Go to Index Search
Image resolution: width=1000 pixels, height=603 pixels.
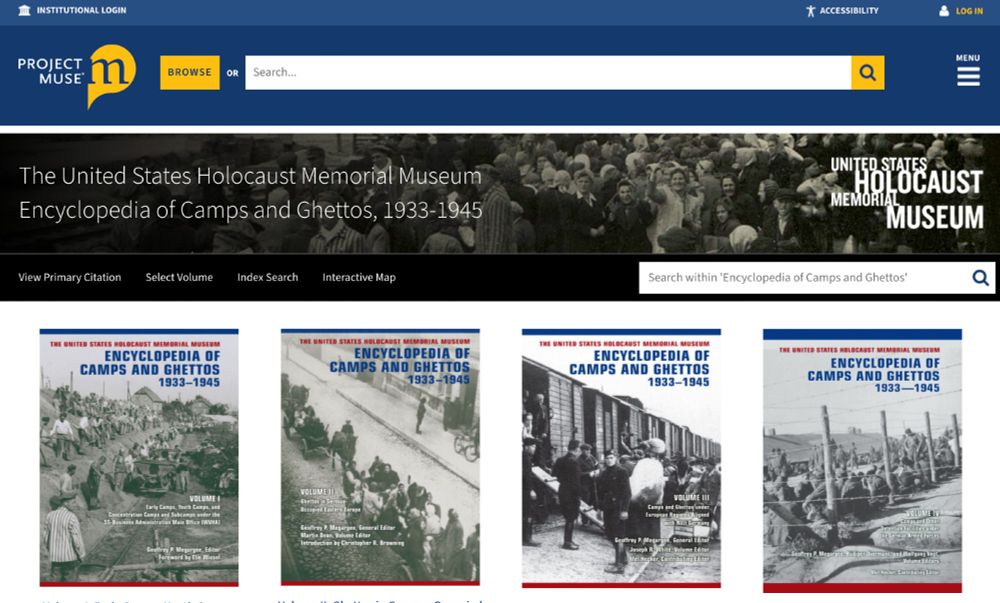pyautogui.click(x=267, y=277)
